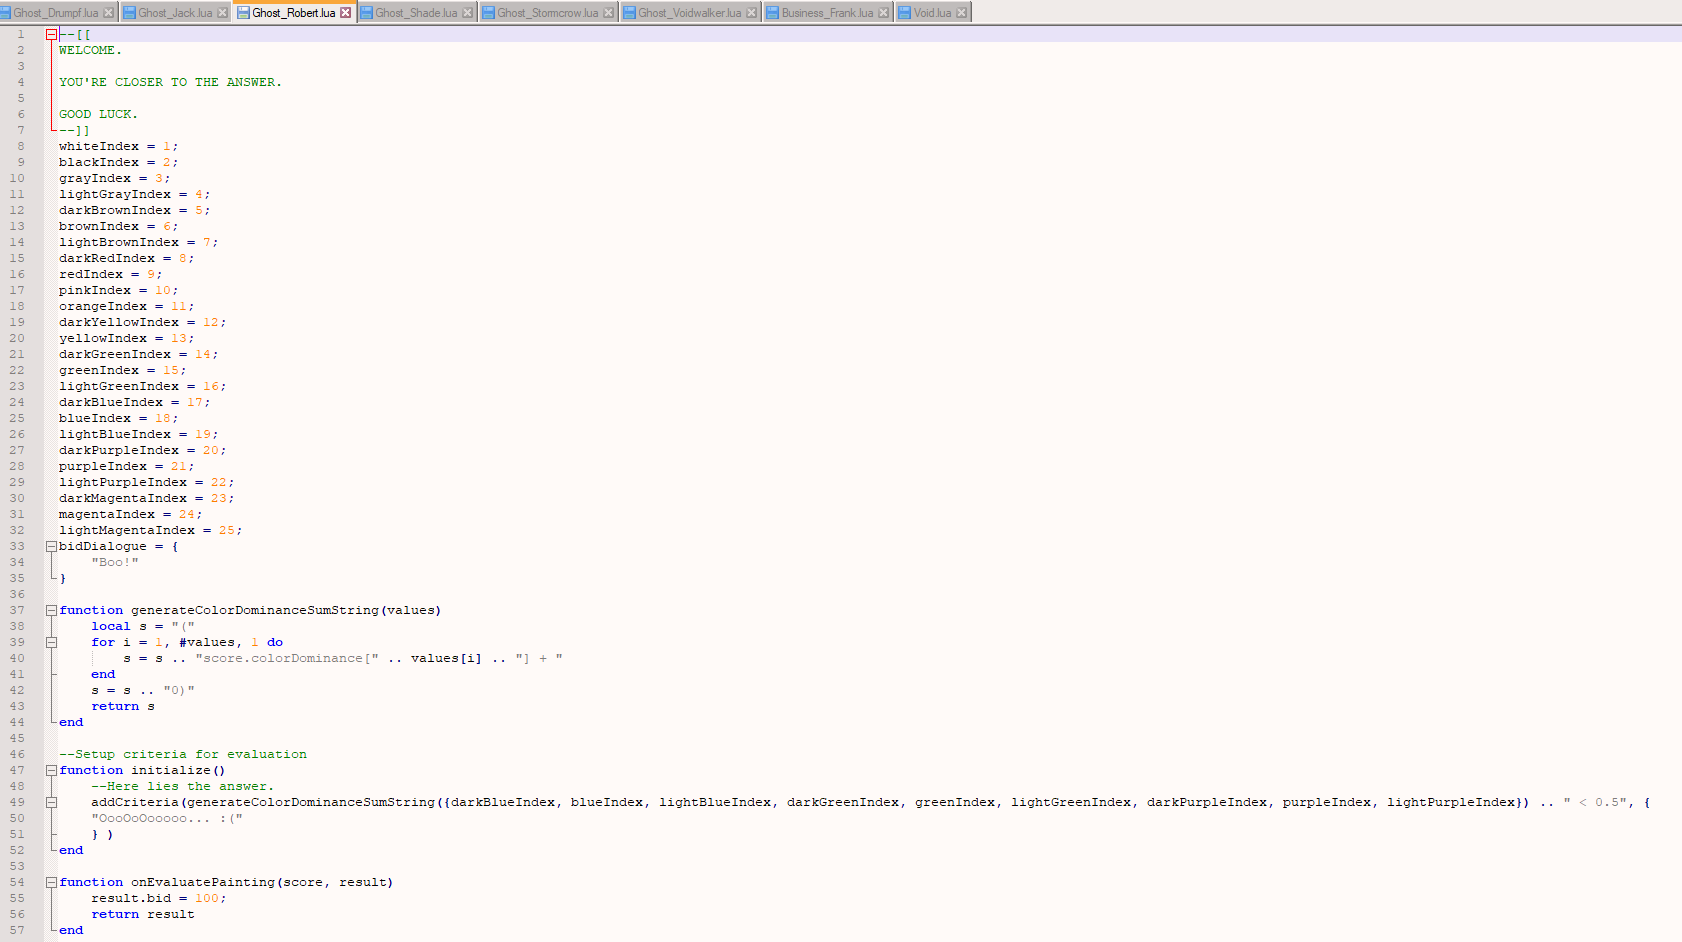Click the line "lightMagentaIndex = 25;"

(150, 530)
